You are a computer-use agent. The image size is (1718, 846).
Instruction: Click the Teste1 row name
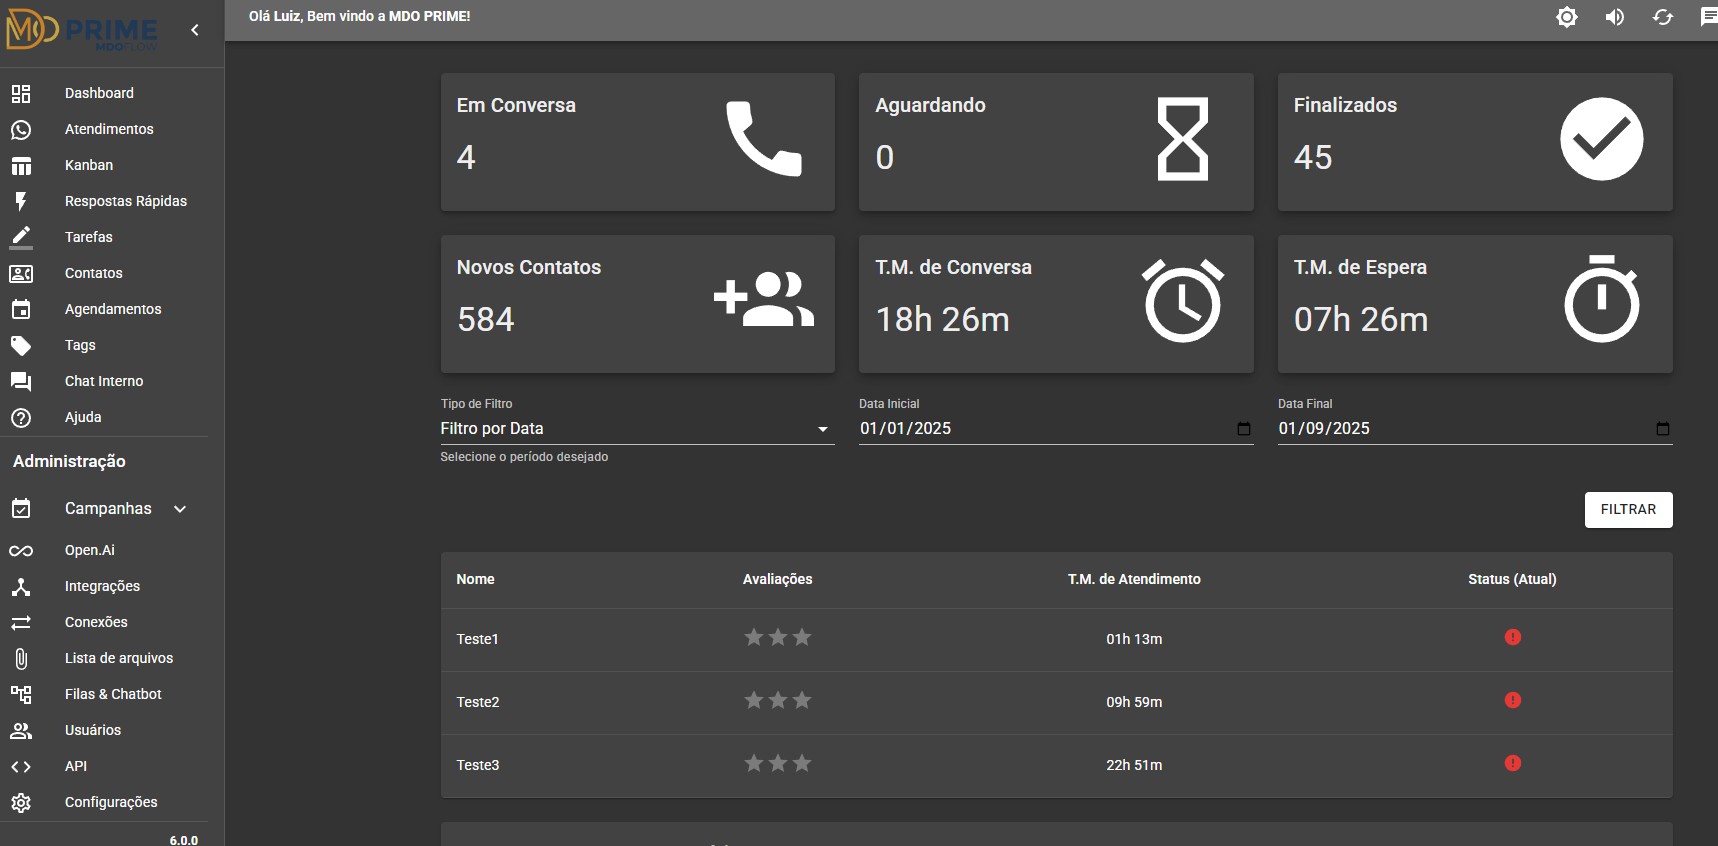477,639
